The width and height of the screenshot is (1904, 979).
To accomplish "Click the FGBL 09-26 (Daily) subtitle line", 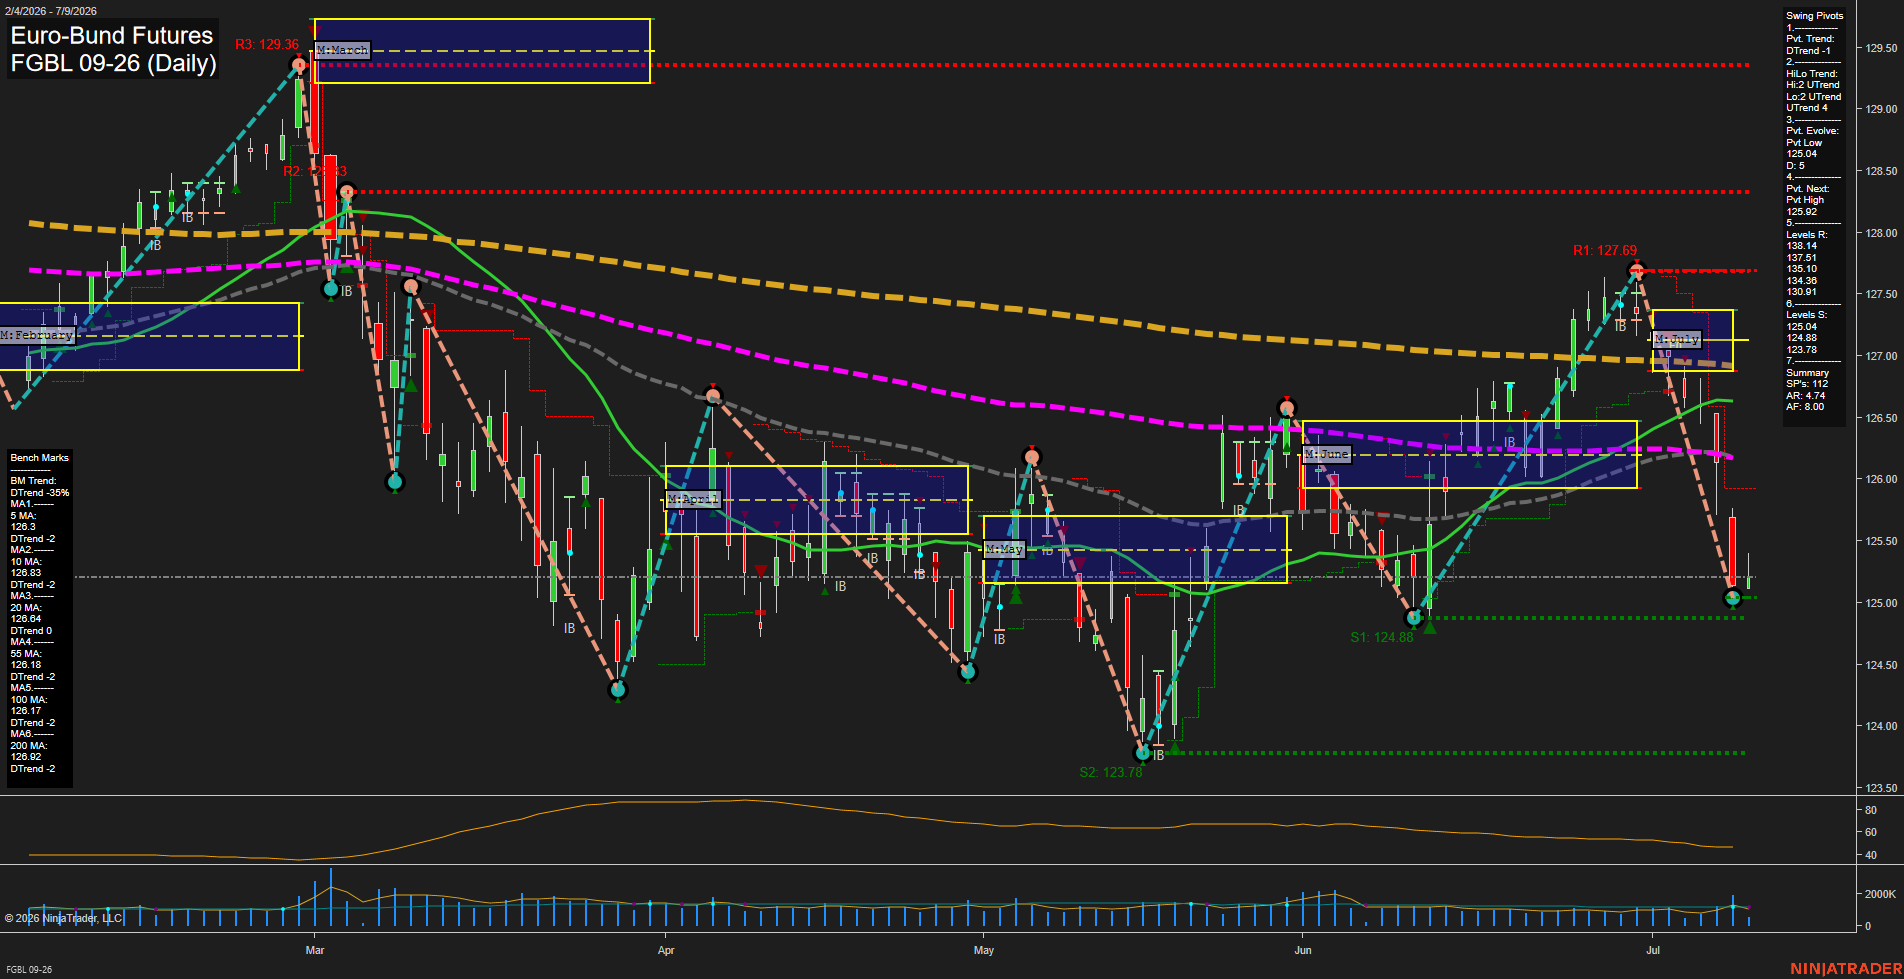I will (113, 63).
